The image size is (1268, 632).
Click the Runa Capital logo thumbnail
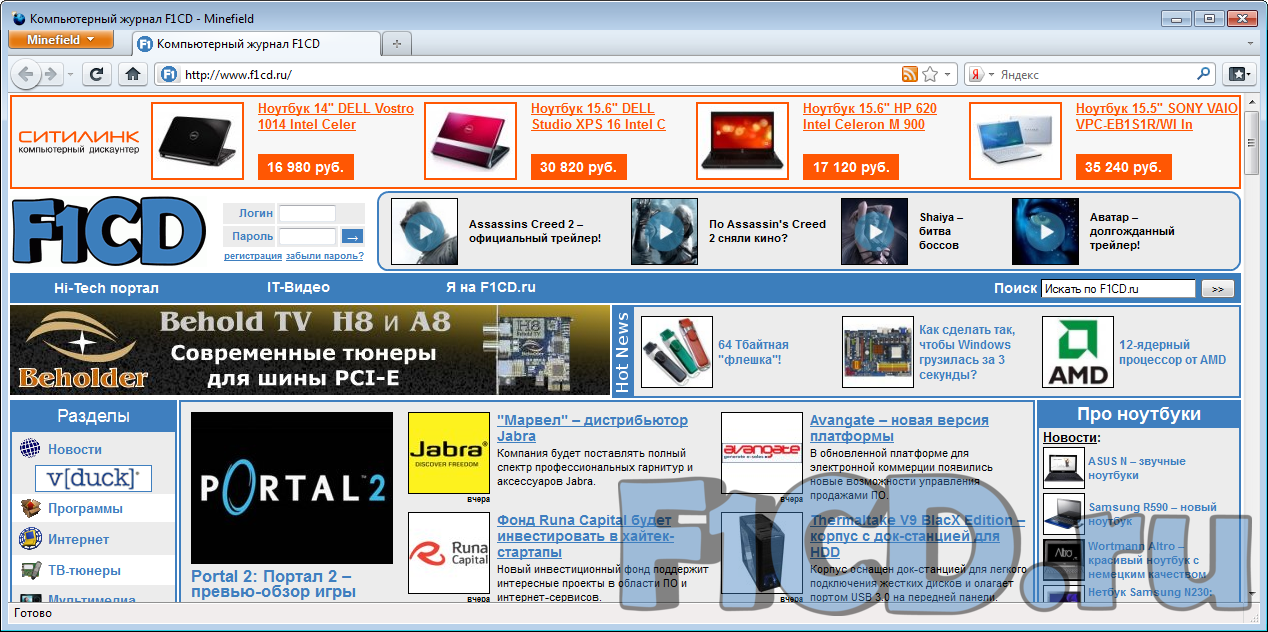pos(449,553)
